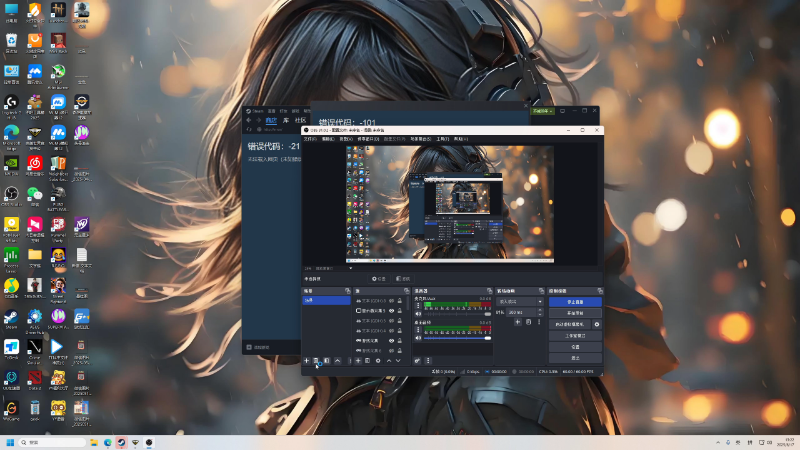800x450 pixels.
Task: Mute the Mic/Aux audio channel
Action: [418, 314]
